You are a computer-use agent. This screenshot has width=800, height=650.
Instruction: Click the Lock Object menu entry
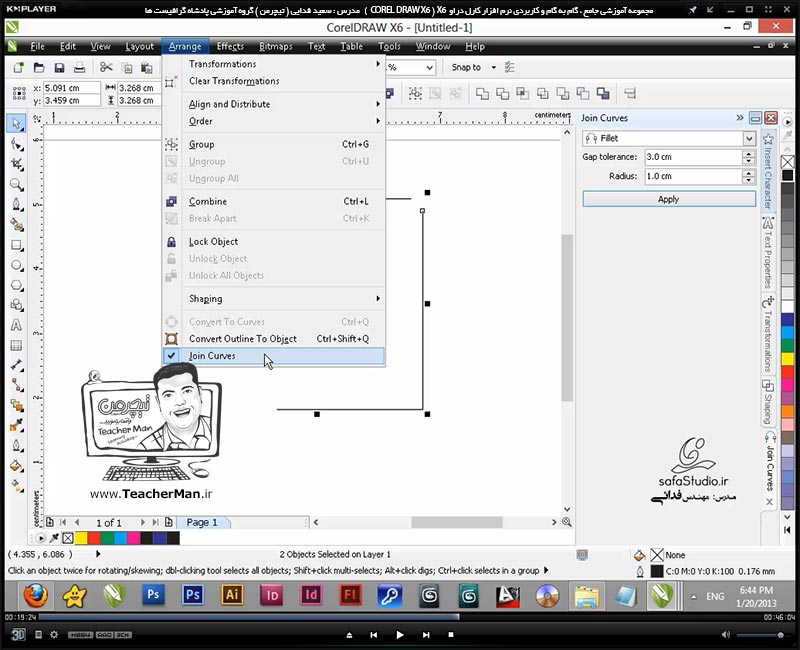click(273, 241)
